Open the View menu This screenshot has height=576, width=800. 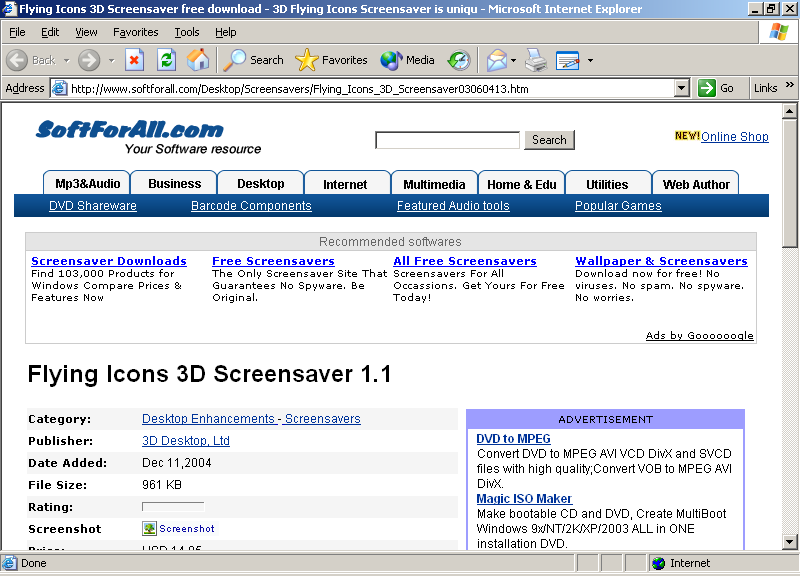(x=86, y=32)
